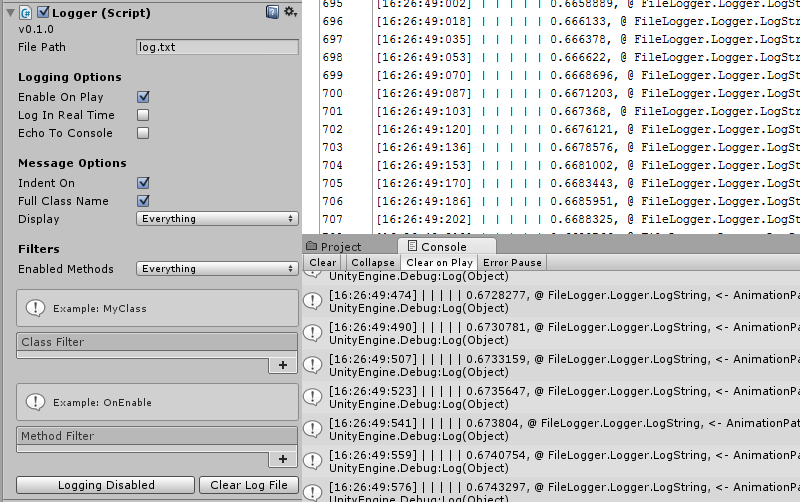This screenshot has width=800, height=502.
Task: Toggle Error Pause in Console
Action: pyautogui.click(x=512, y=262)
